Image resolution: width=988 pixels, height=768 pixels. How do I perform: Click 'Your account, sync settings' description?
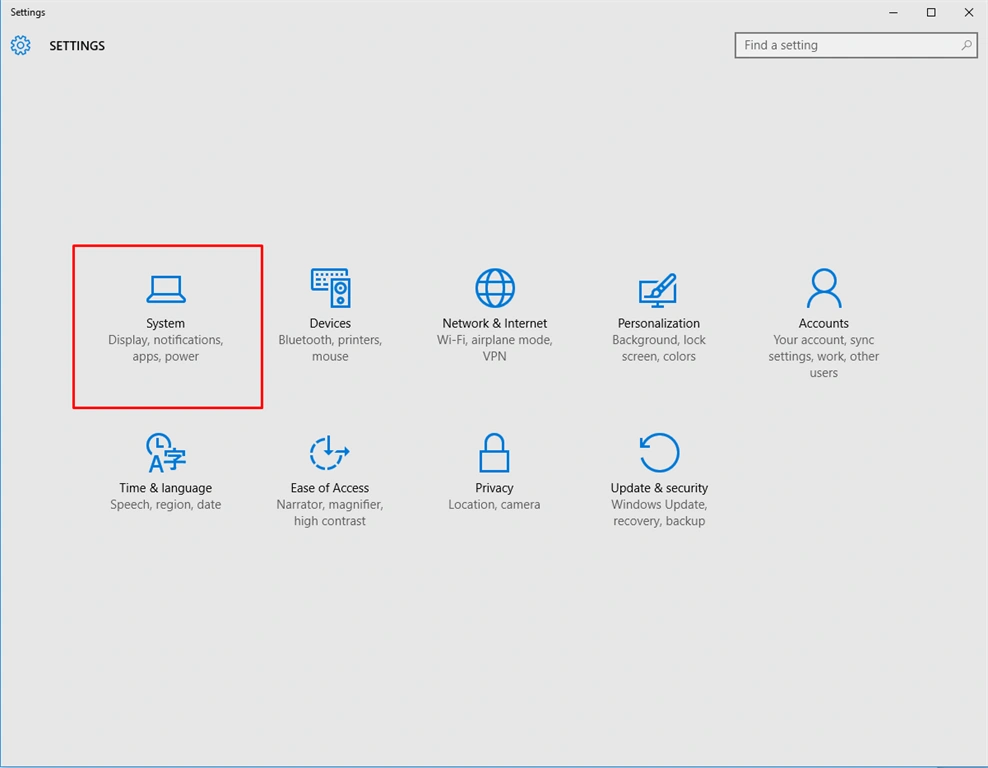click(824, 356)
